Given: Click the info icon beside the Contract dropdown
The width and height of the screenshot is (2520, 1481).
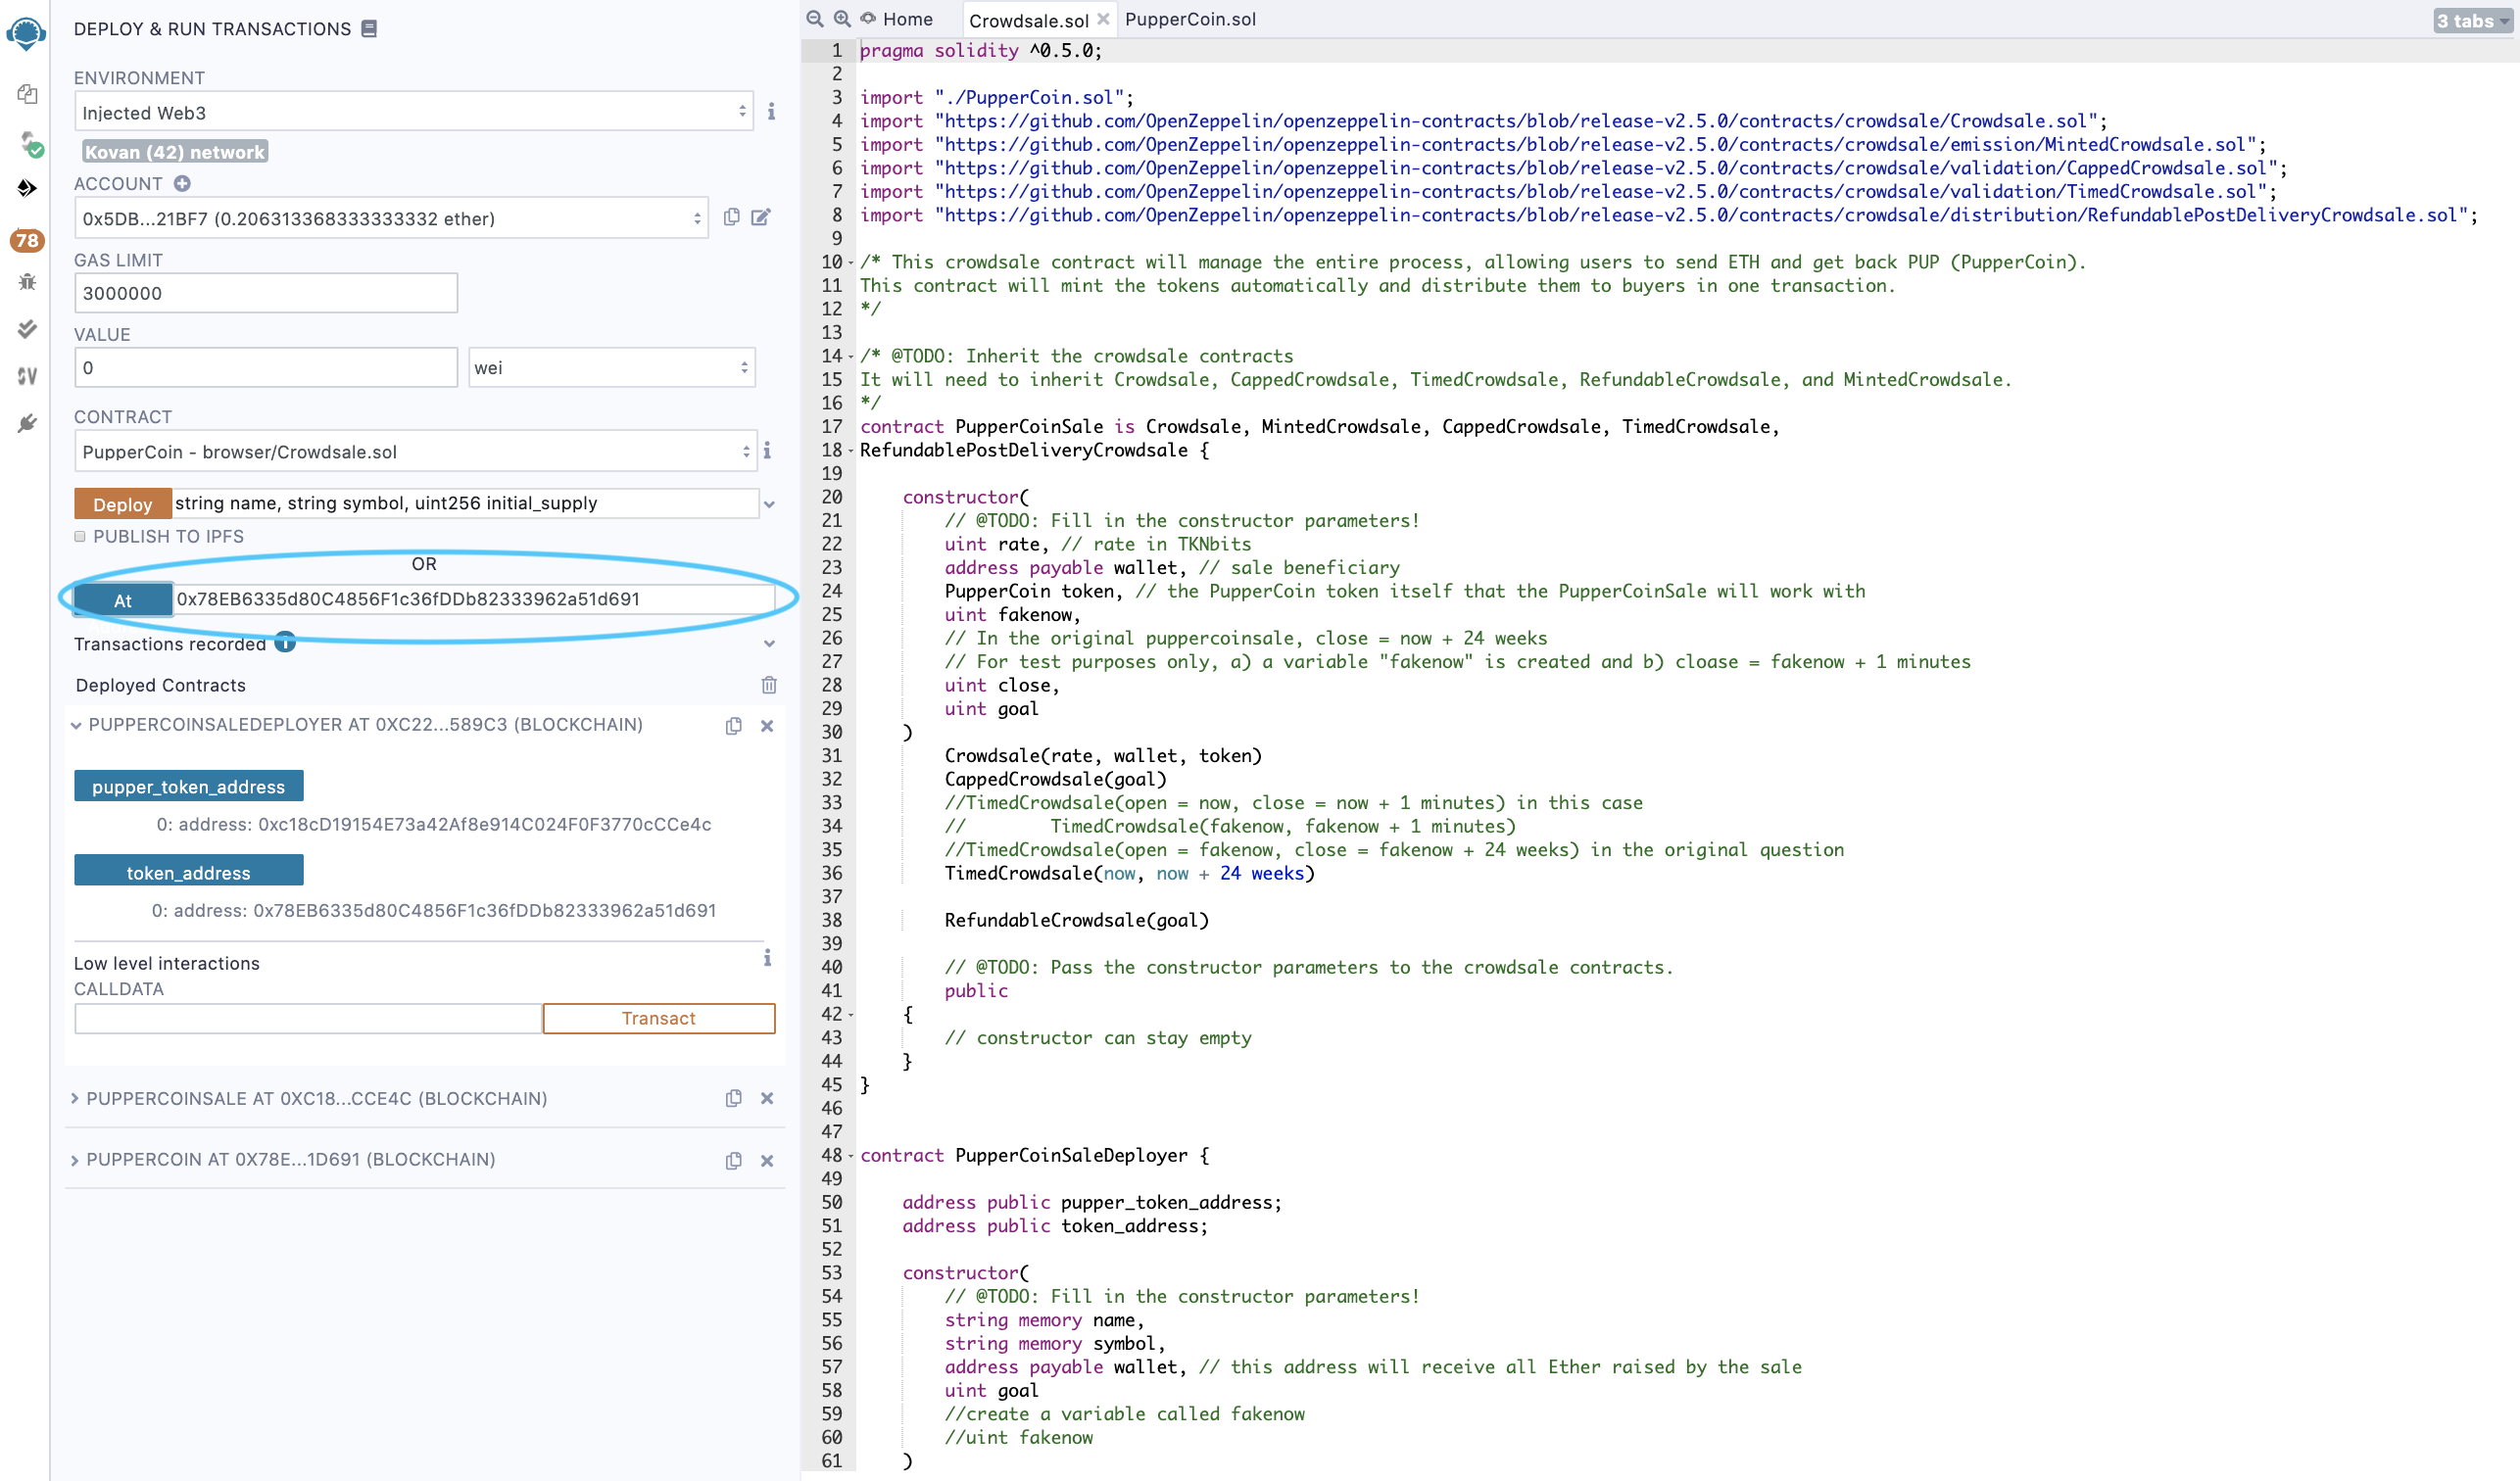Looking at the screenshot, I should (x=767, y=451).
